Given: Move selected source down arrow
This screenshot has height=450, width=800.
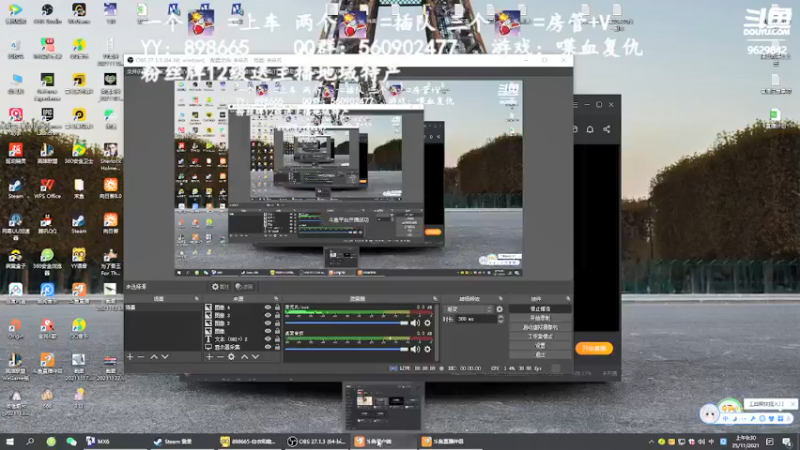Looking at the screenshot, I should pyautogui.click(x=255, y=357).
